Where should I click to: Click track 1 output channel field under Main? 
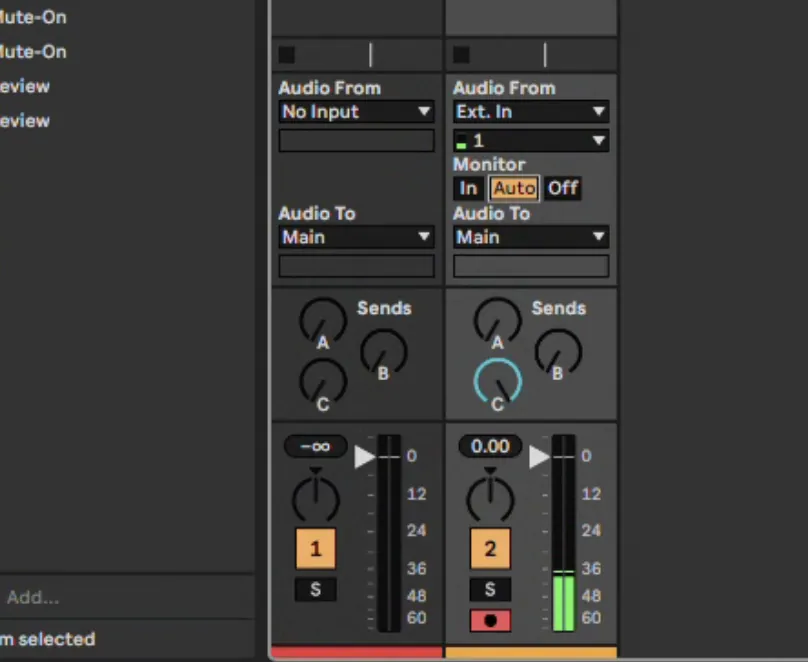pyautogui.click(x=357, y=266)
